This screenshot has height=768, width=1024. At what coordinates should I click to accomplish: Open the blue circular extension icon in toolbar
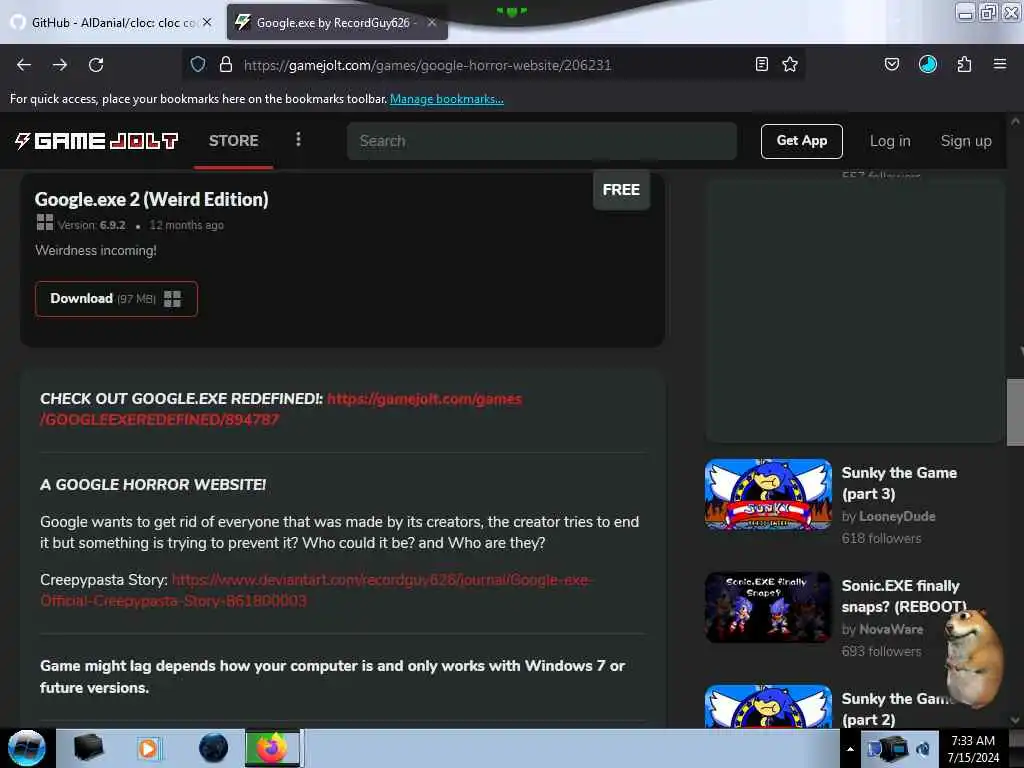(x=928, y=64)
